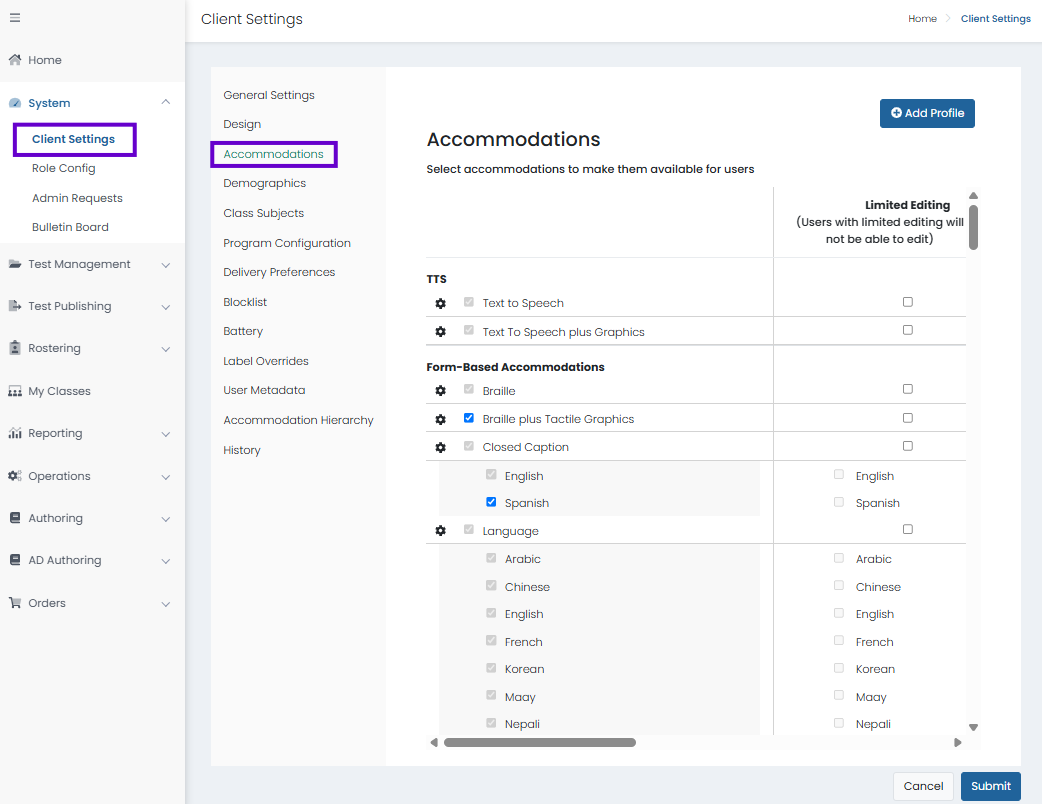Image resolution: width=1042 pixels, height=804 pixels.
Task: Open Class Subjects section
Action: point(263,213)
